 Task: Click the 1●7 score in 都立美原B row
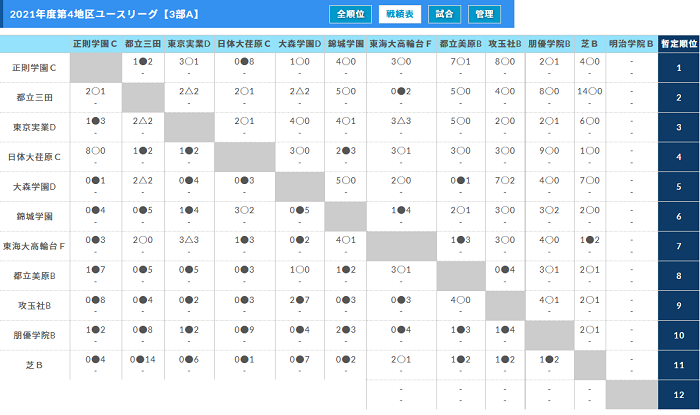click(96, 270)
